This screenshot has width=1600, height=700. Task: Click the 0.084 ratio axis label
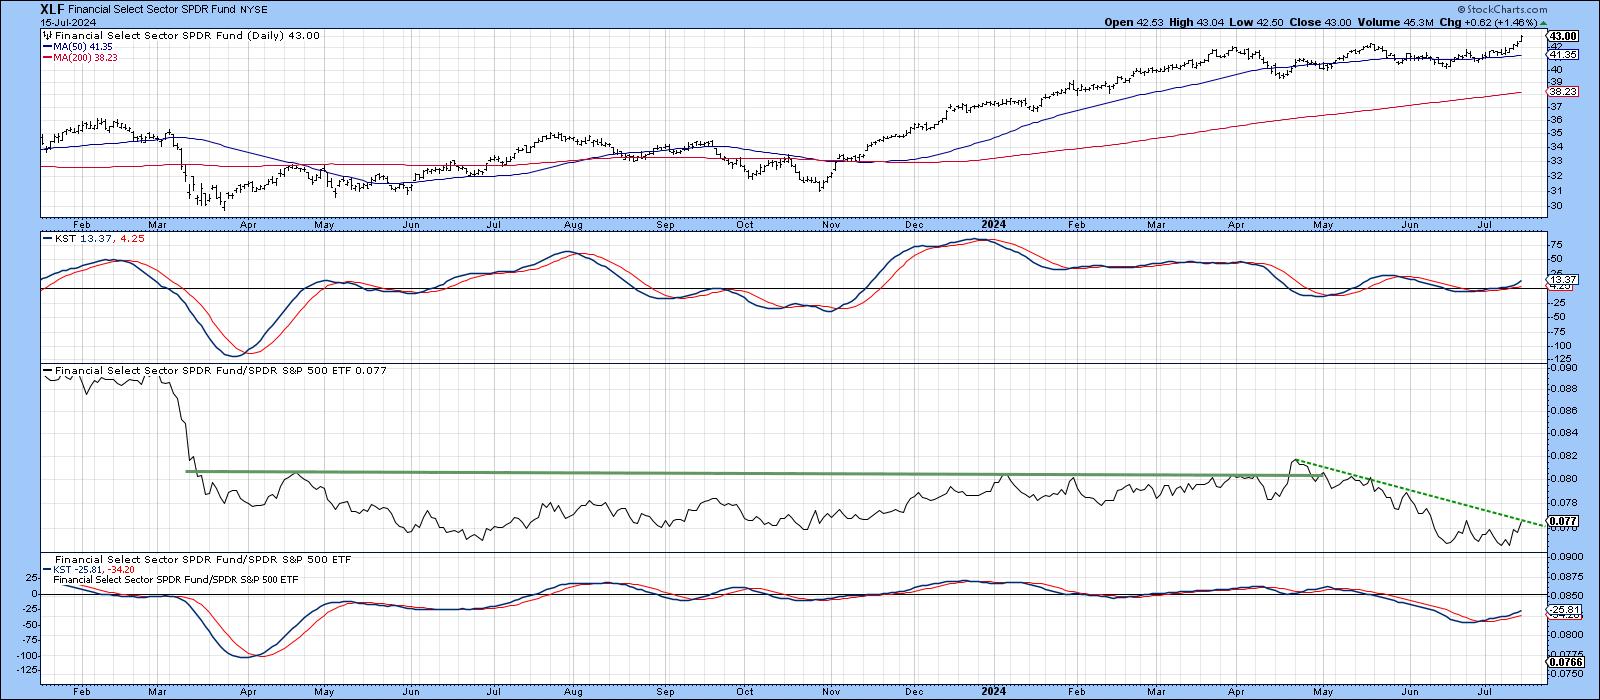point(1563,433)
